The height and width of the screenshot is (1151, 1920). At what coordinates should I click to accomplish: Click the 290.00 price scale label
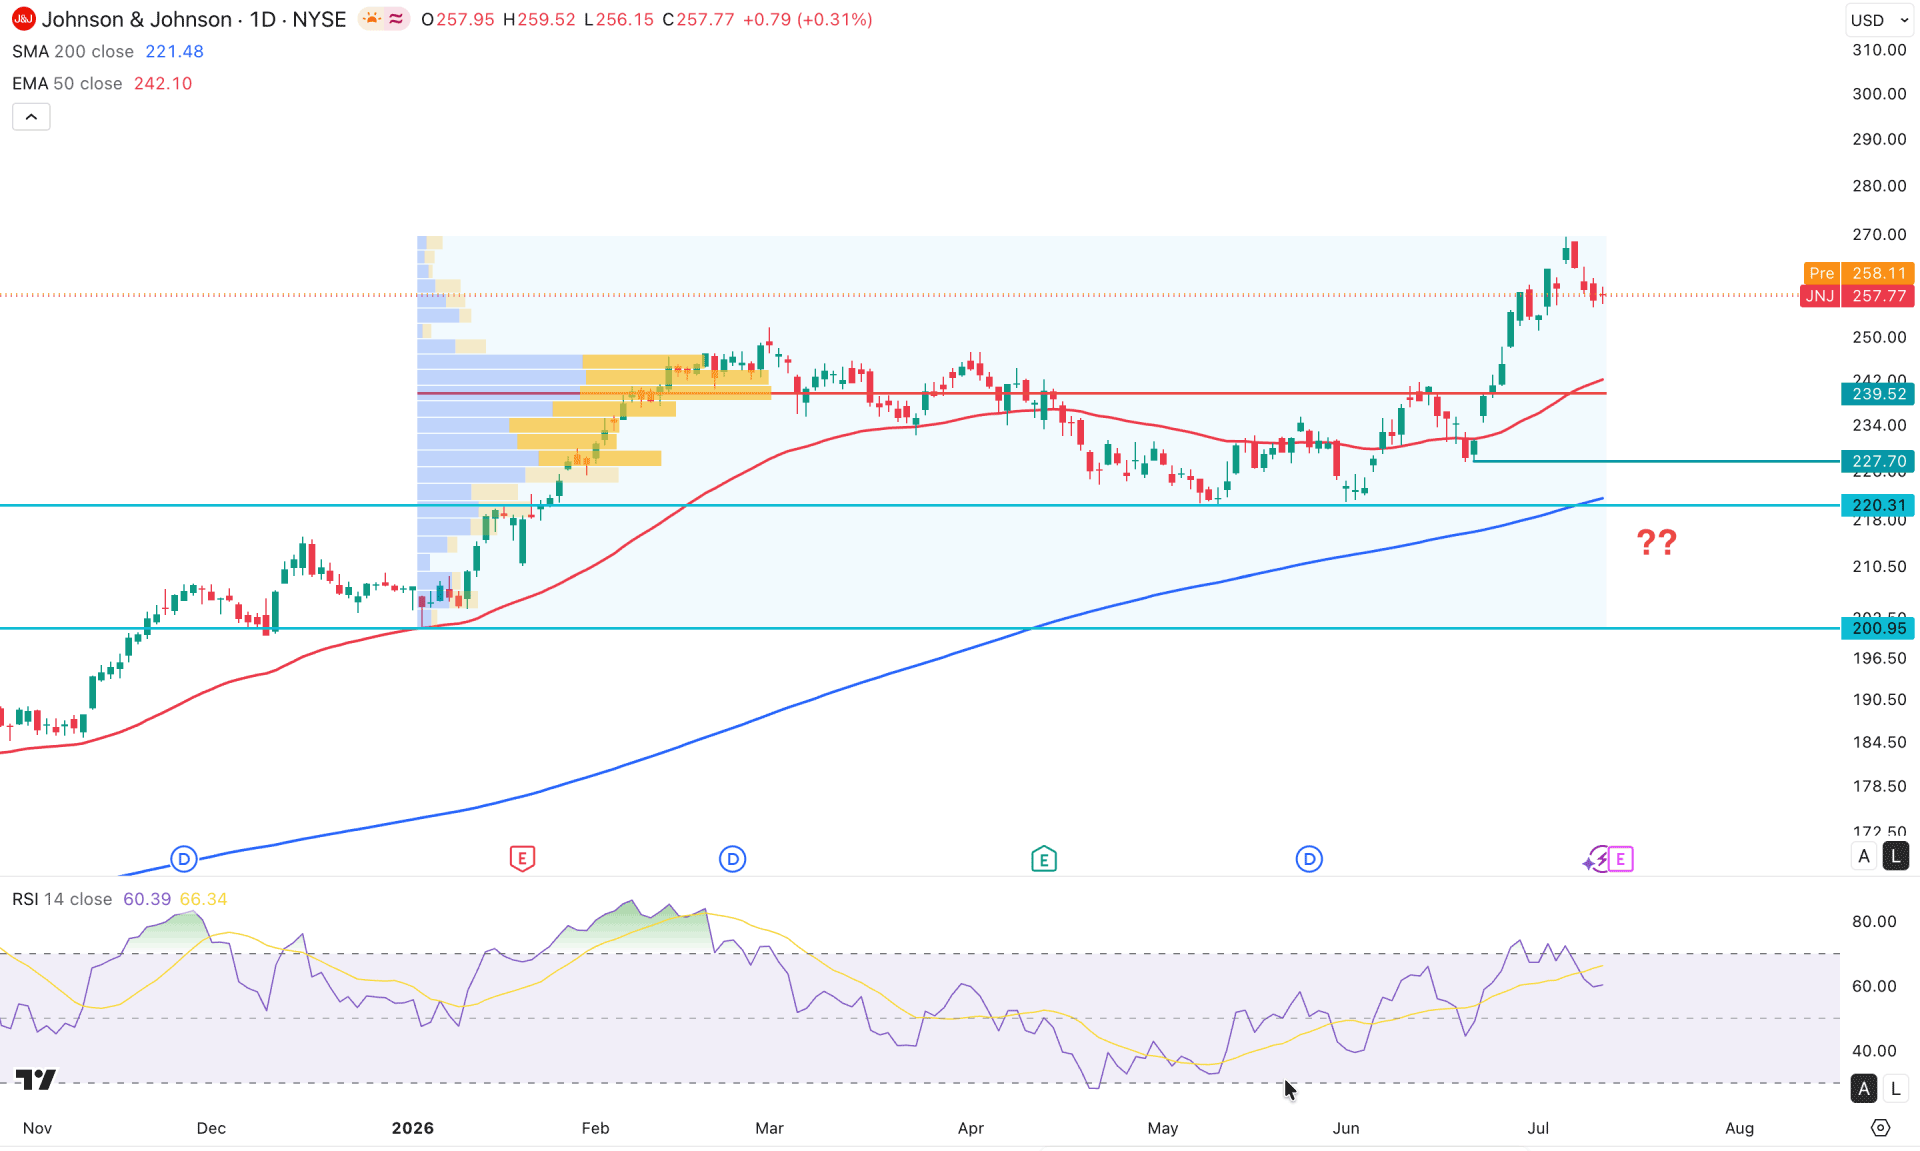pos(1879,139)
